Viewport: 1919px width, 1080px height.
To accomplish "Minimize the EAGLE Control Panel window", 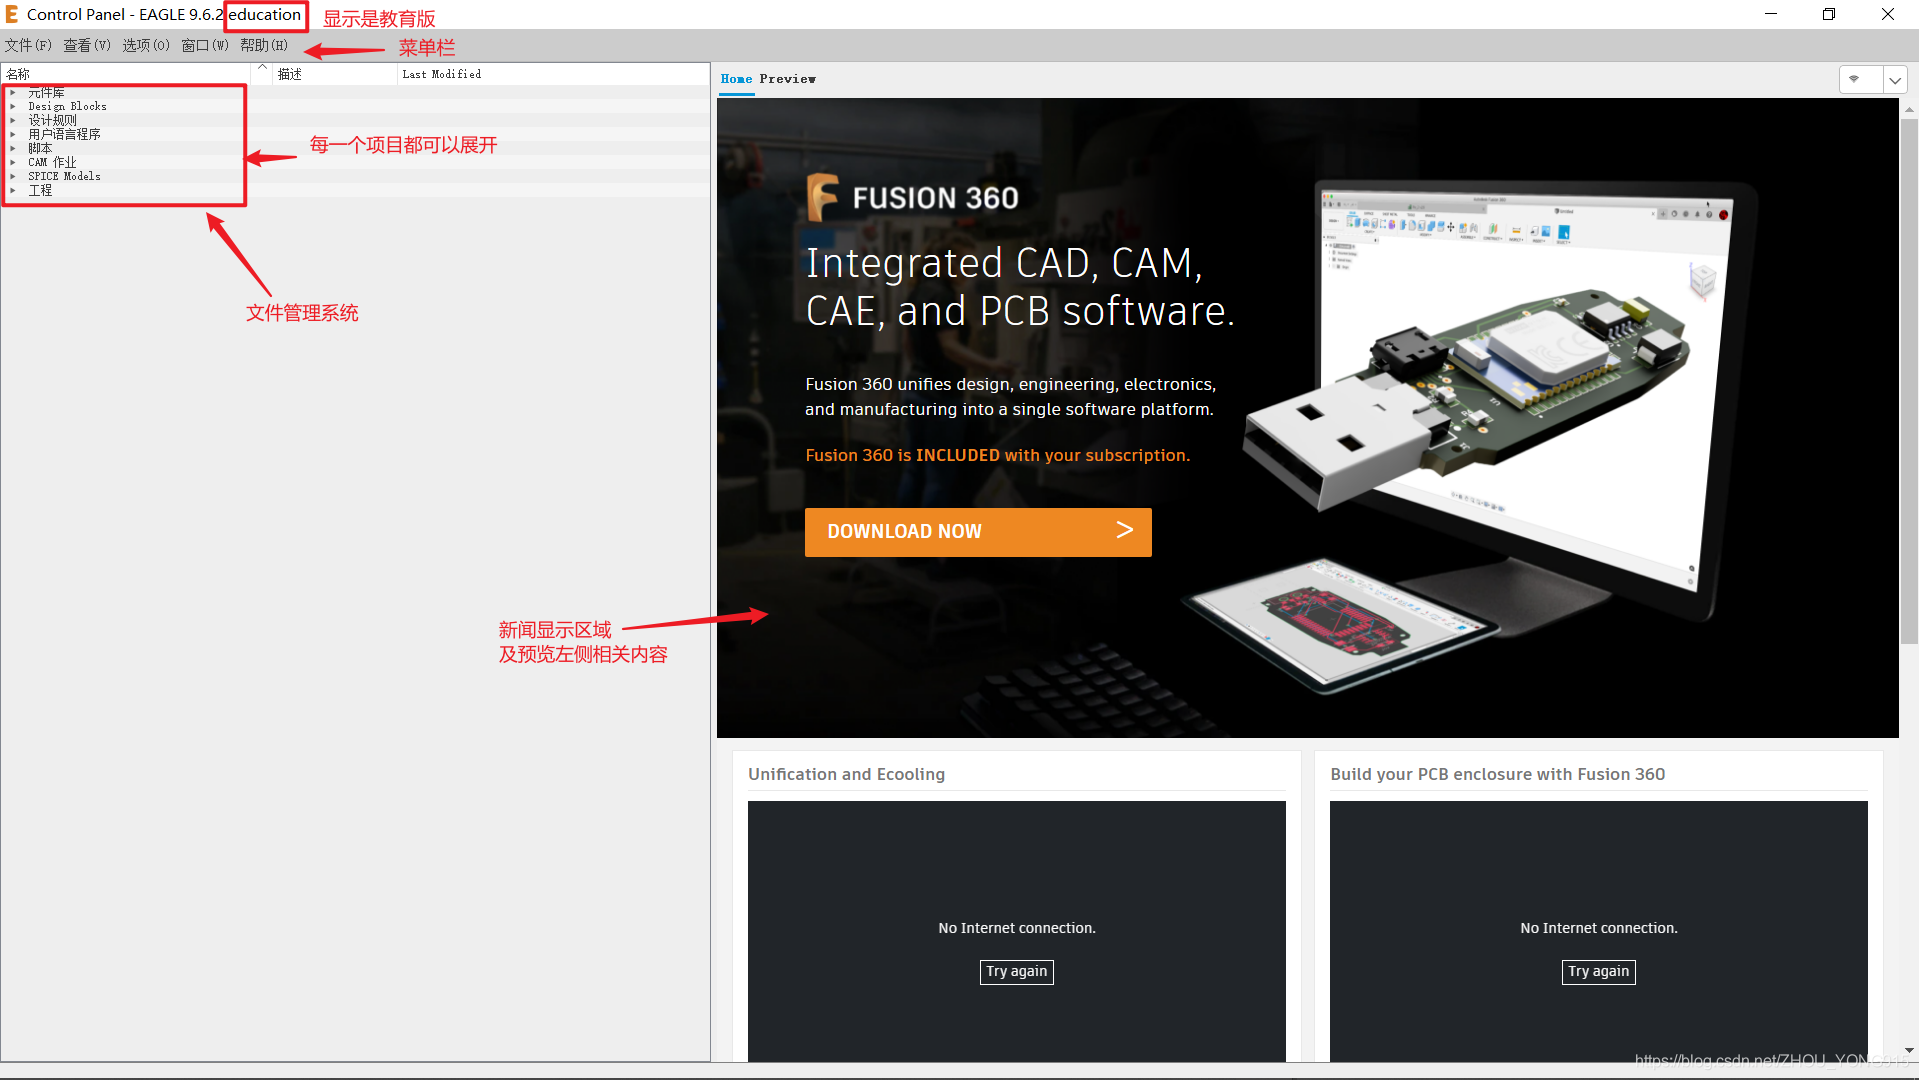I will [x=1770, y=14].
